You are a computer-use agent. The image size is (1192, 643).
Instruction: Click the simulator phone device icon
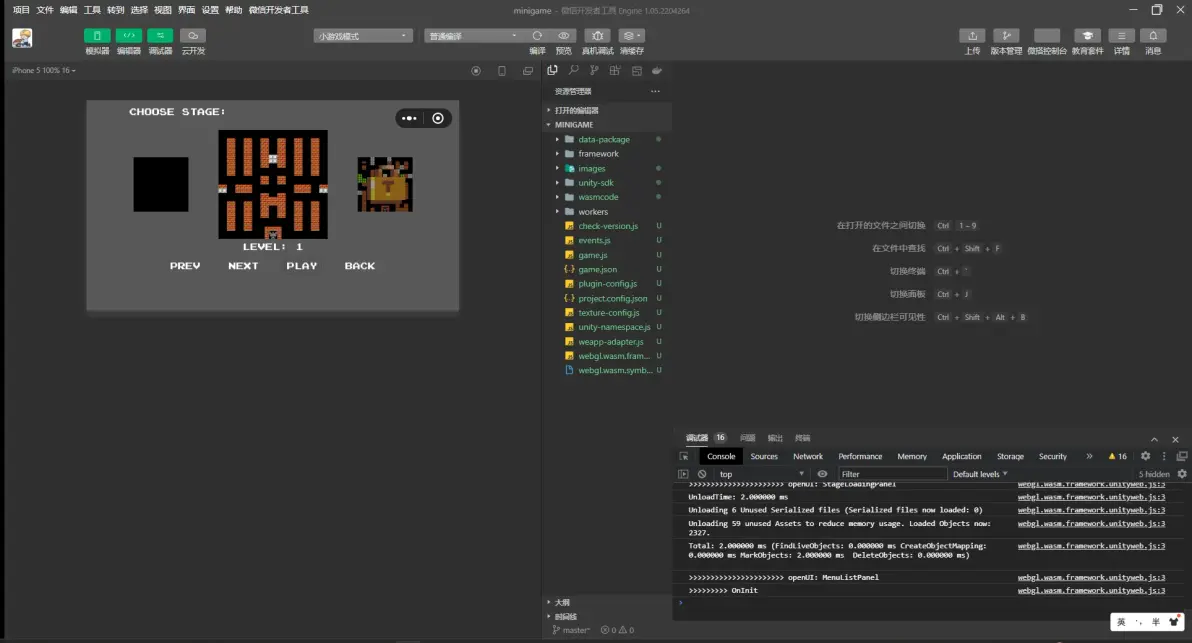click(502, 71)
